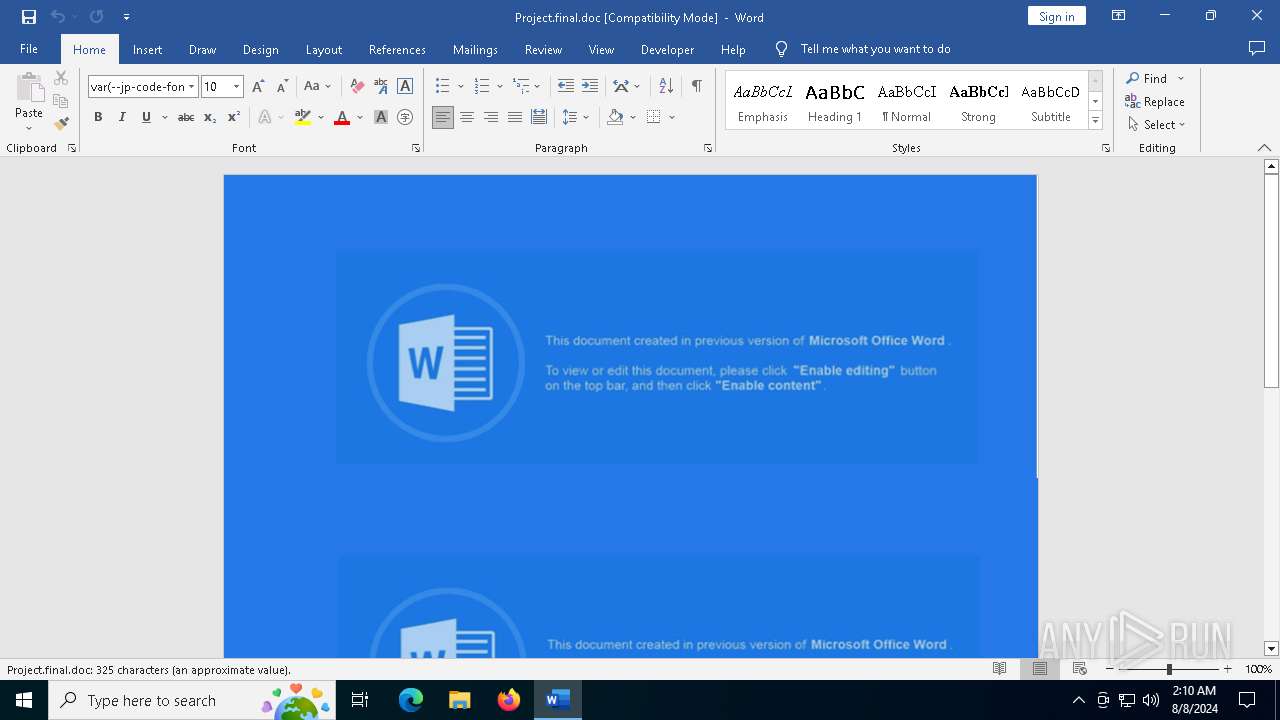This screenshot has height=720, width=1280.
Task: Toggle bold formatting
Action: point(98,117)
